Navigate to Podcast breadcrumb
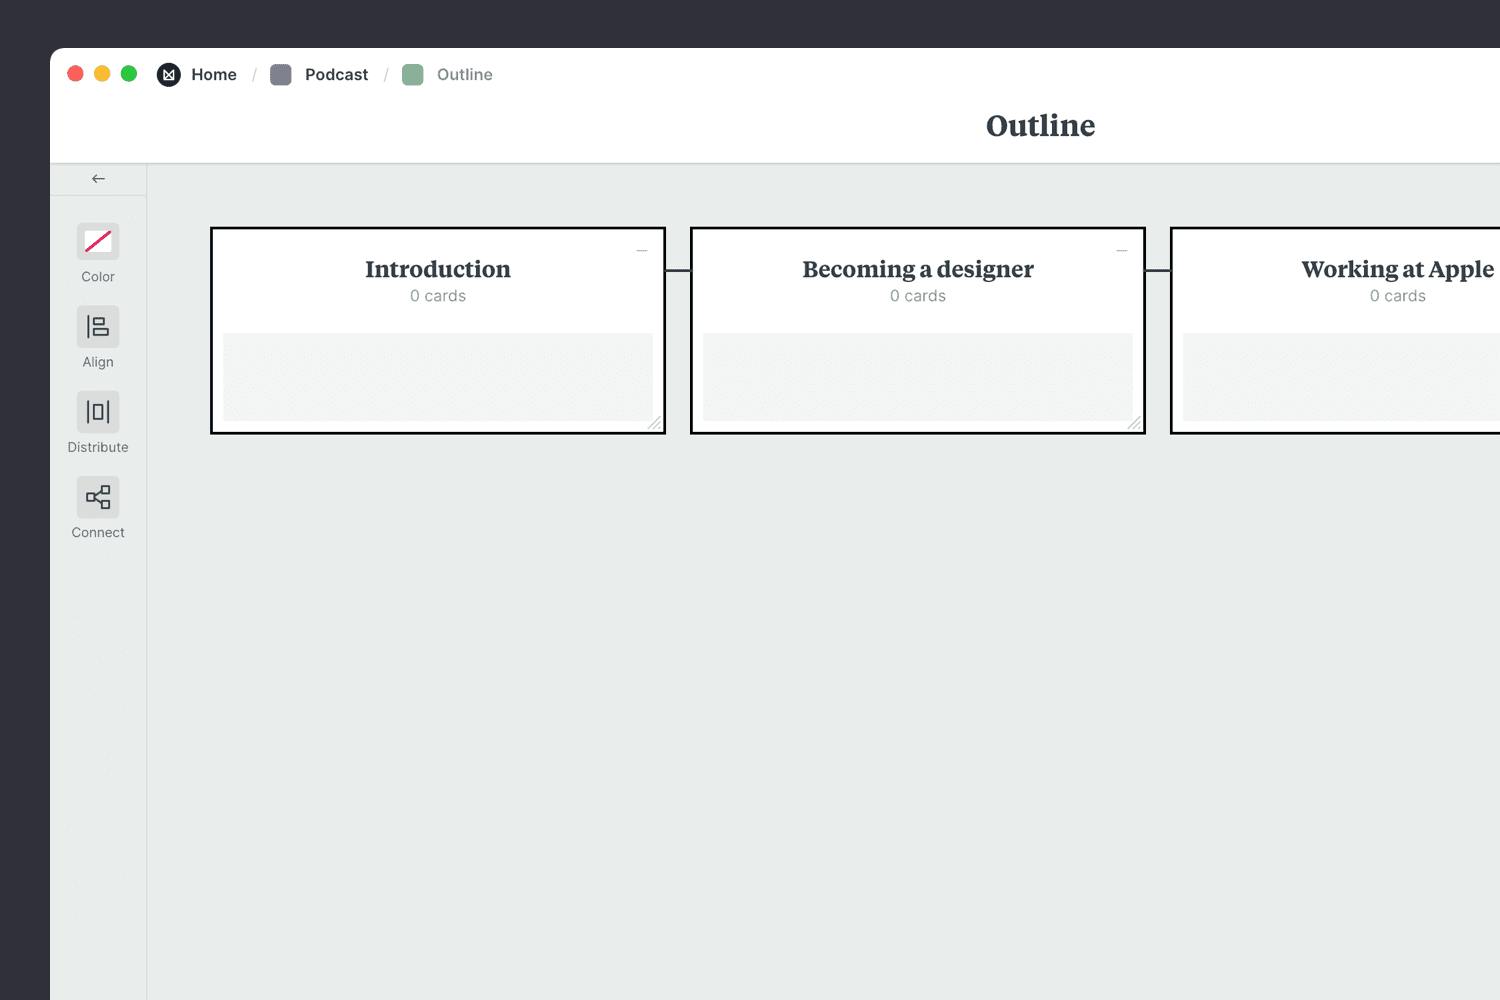 coord(336,75)
